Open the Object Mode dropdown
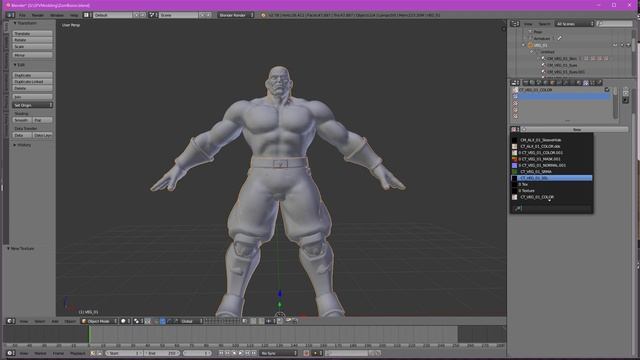The image size is (640, 360). click(98, 321)
